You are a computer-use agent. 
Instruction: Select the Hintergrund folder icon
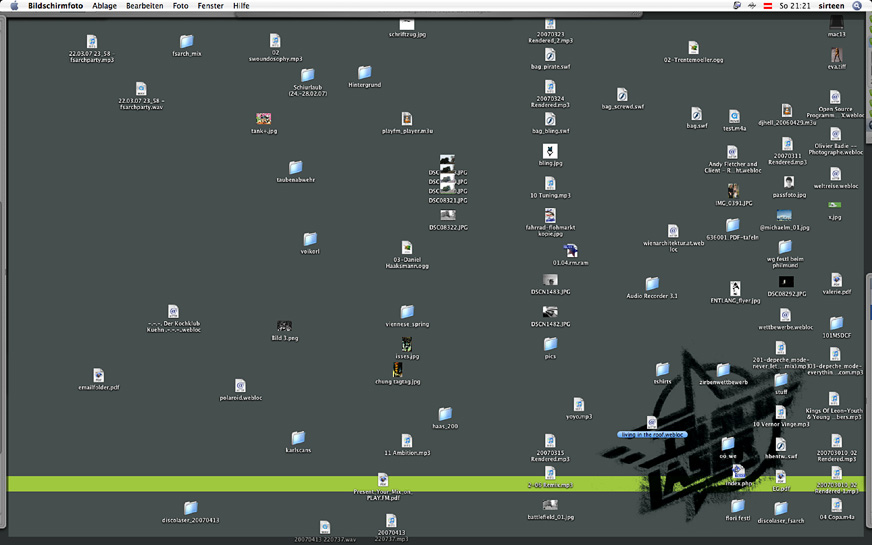click(x=365, y=73)
